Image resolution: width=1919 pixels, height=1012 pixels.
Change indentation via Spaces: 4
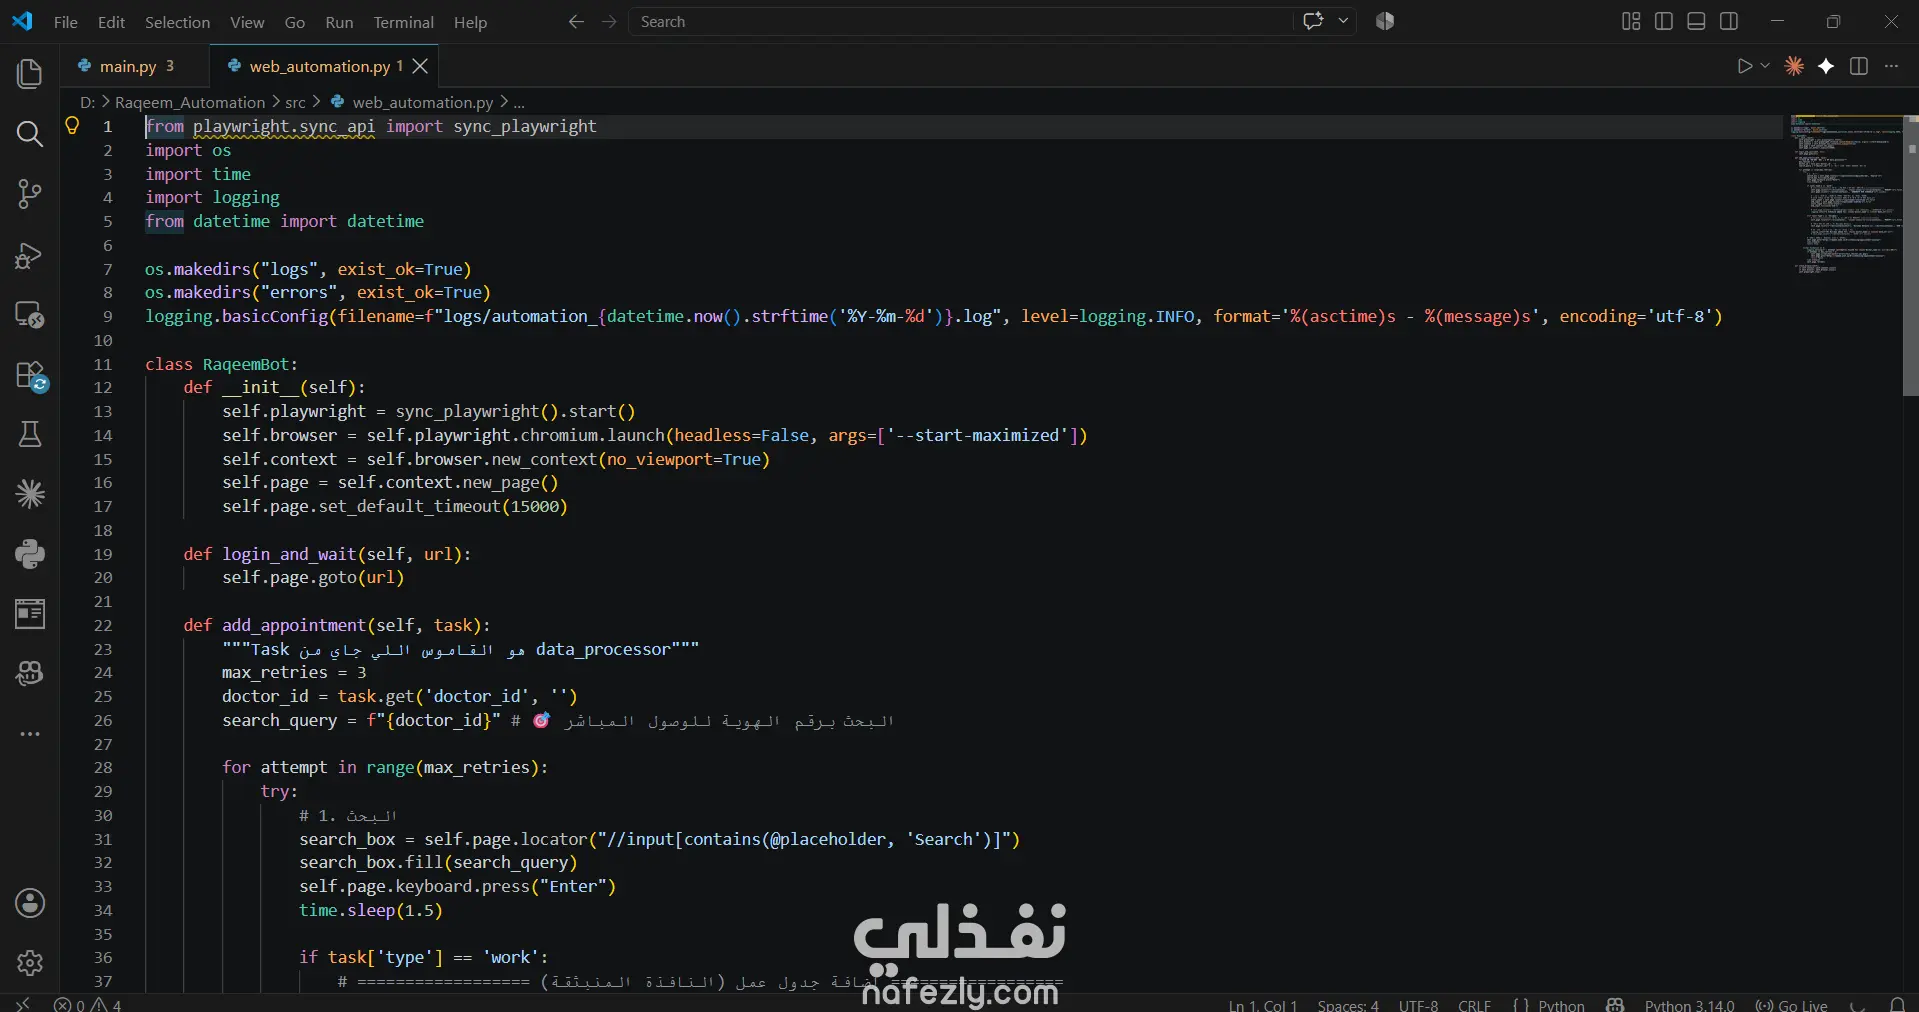point(1348,1005)
